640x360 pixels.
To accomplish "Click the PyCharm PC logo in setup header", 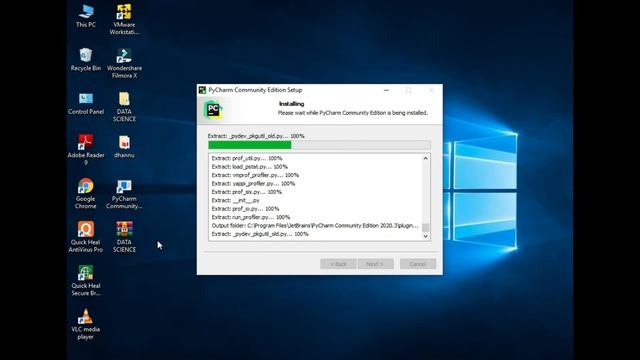I will [x=213, y=109].
